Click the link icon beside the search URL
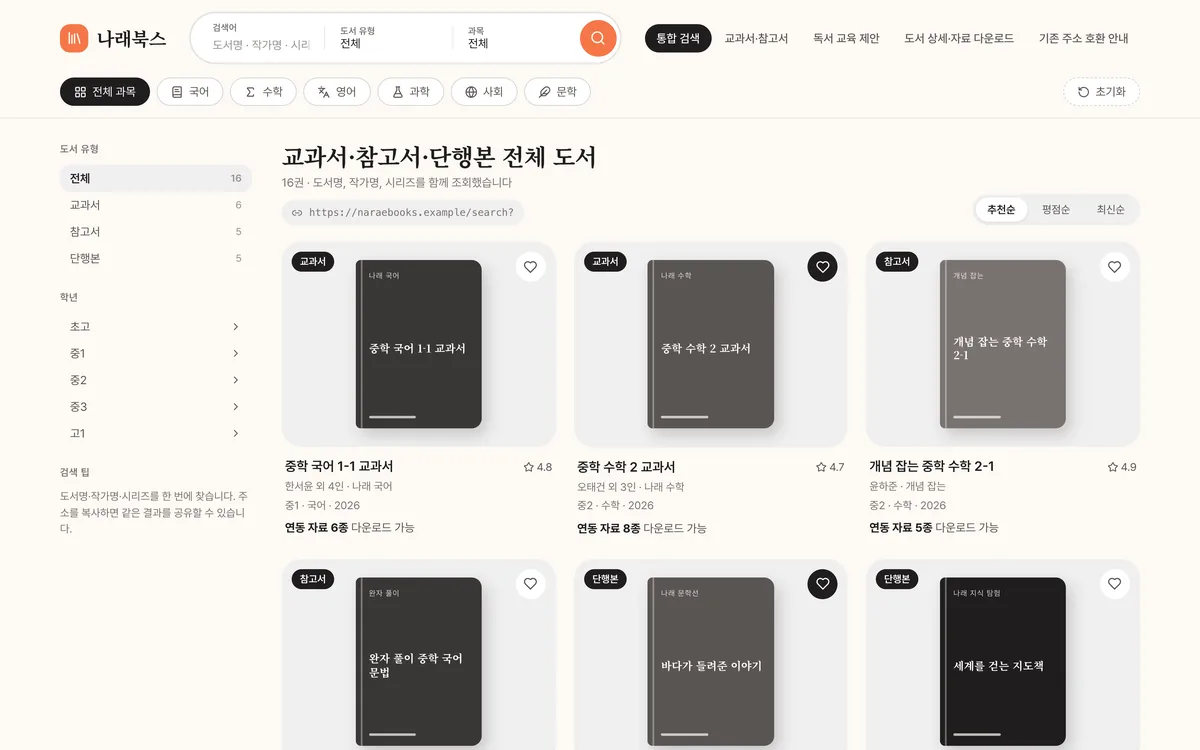This screenshot has height=750, width=1200. (x=297, y=212)
